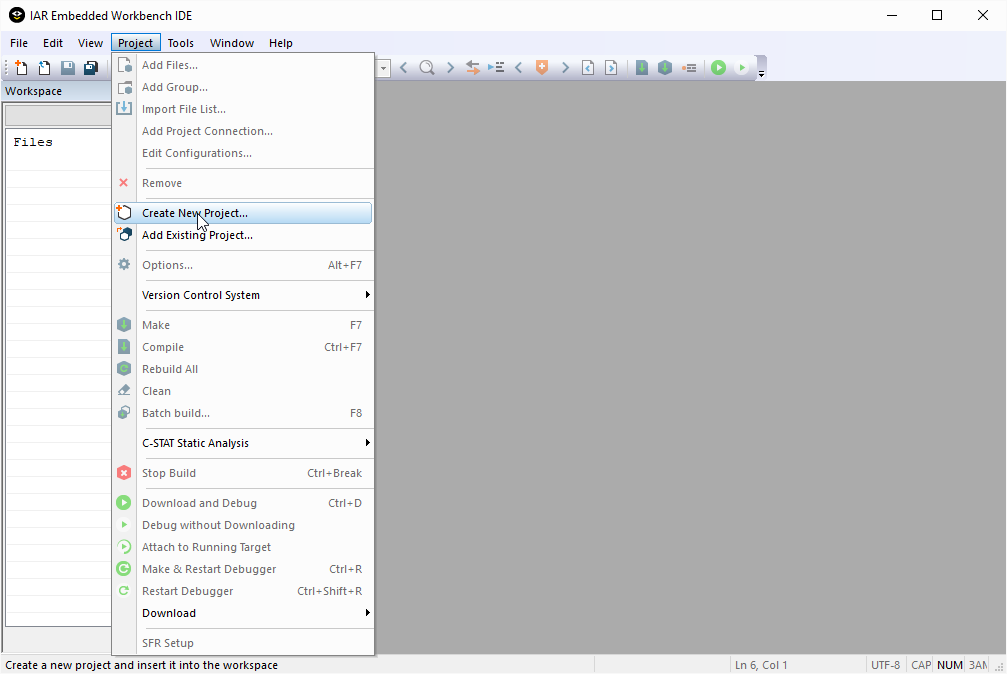
Task: Open the toolbar search combo box dropdown
Action: pos(383,67)
